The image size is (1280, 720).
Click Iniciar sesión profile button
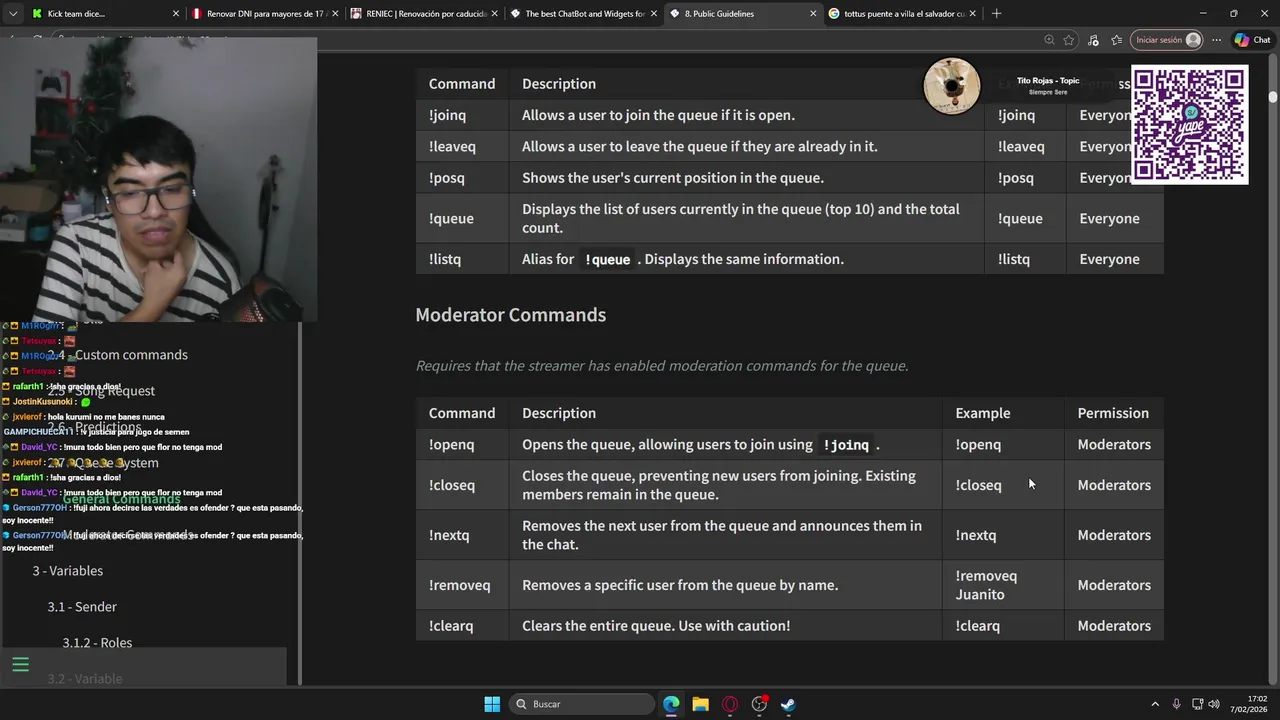(x=1168, y=40)
